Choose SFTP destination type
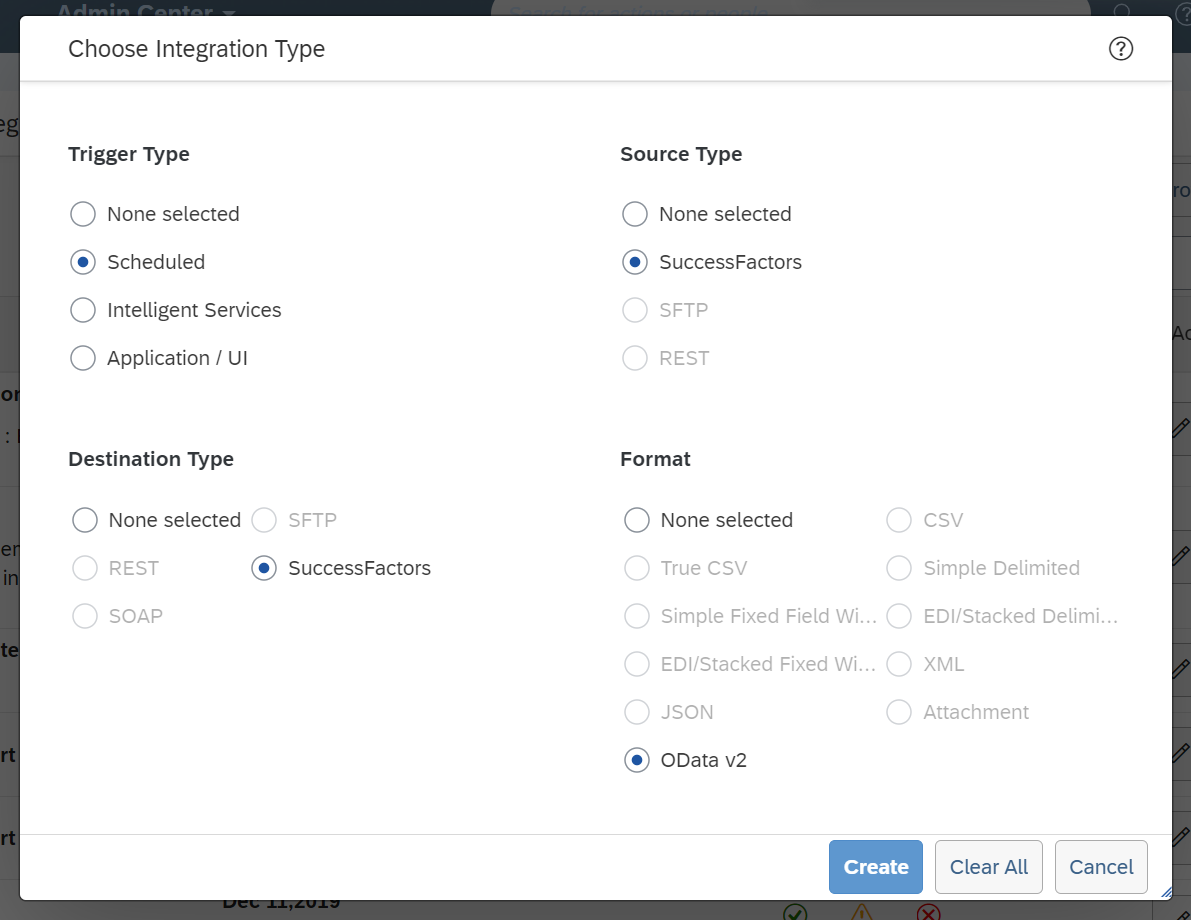Image resolution: width=1191 pixels, height=920 pixels. tap(264, 520)
